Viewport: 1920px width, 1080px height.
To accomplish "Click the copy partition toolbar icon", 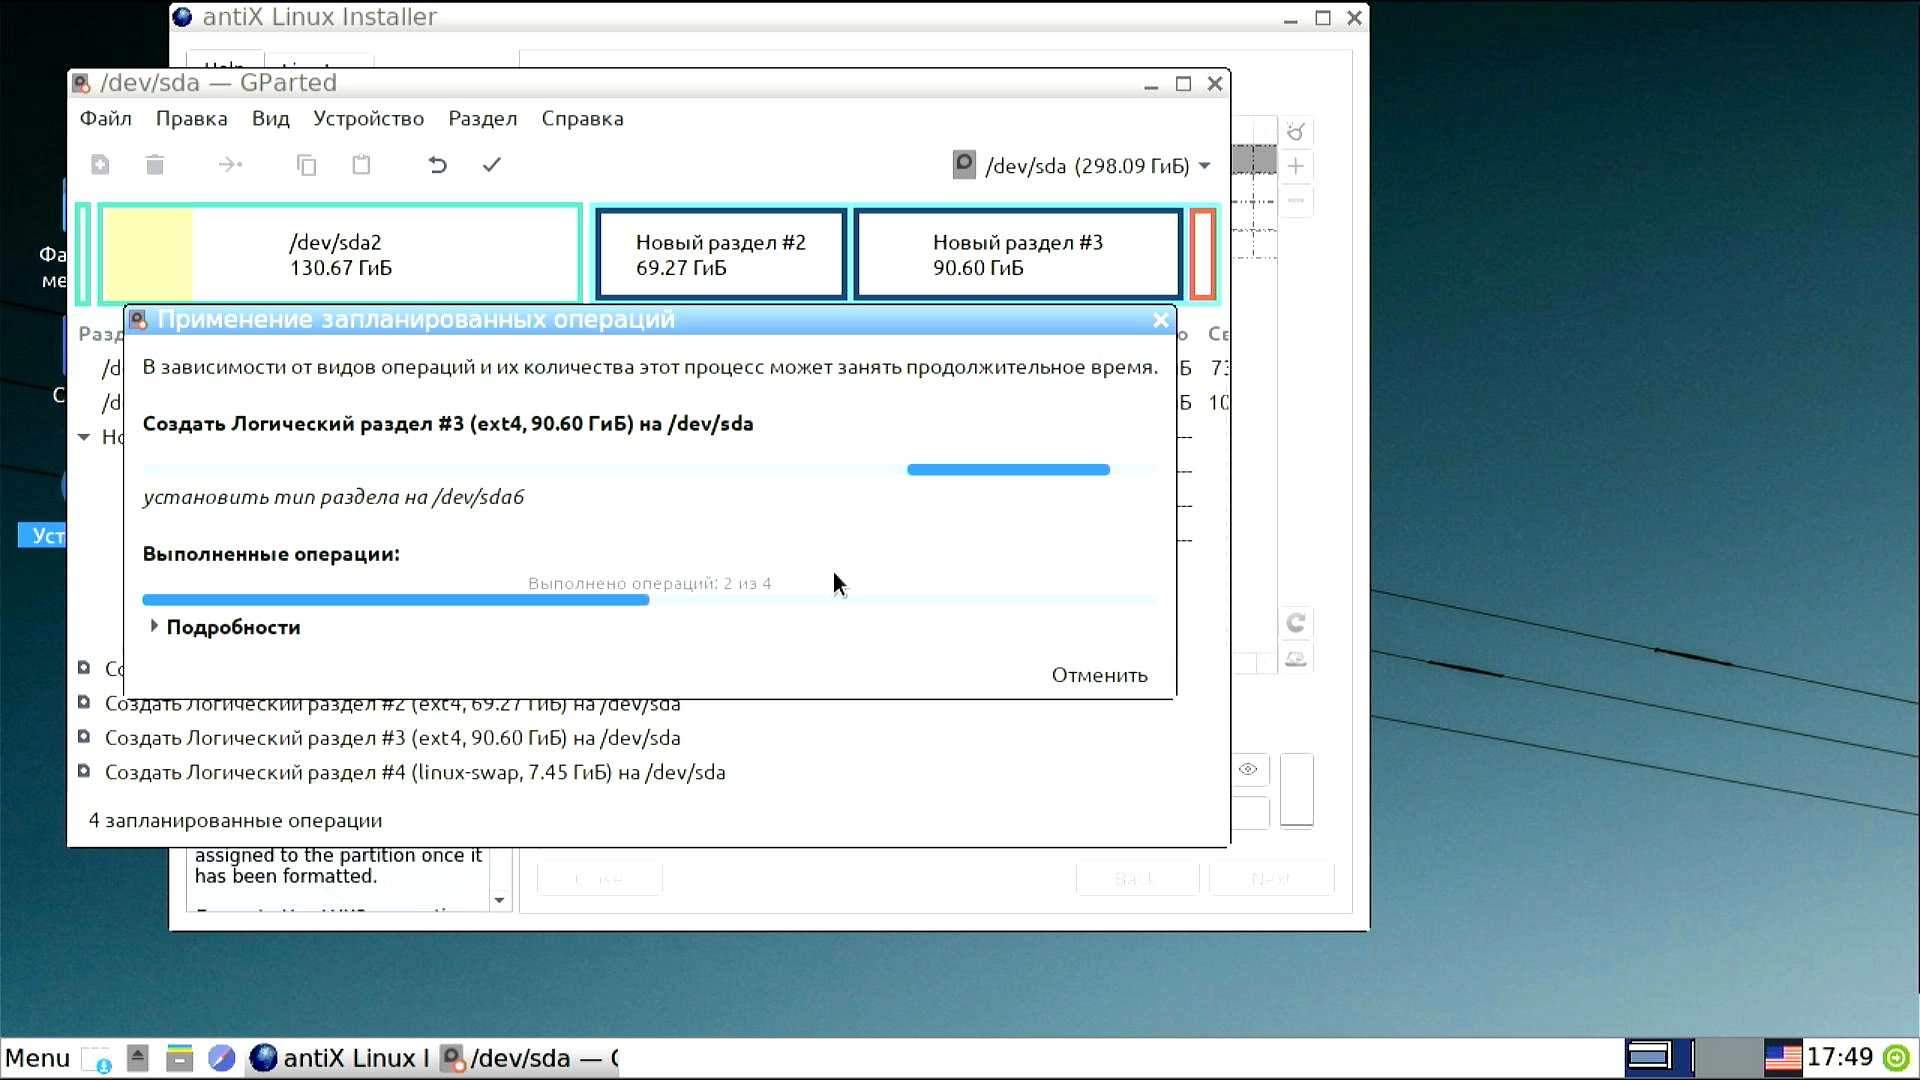I will point(307,165).
